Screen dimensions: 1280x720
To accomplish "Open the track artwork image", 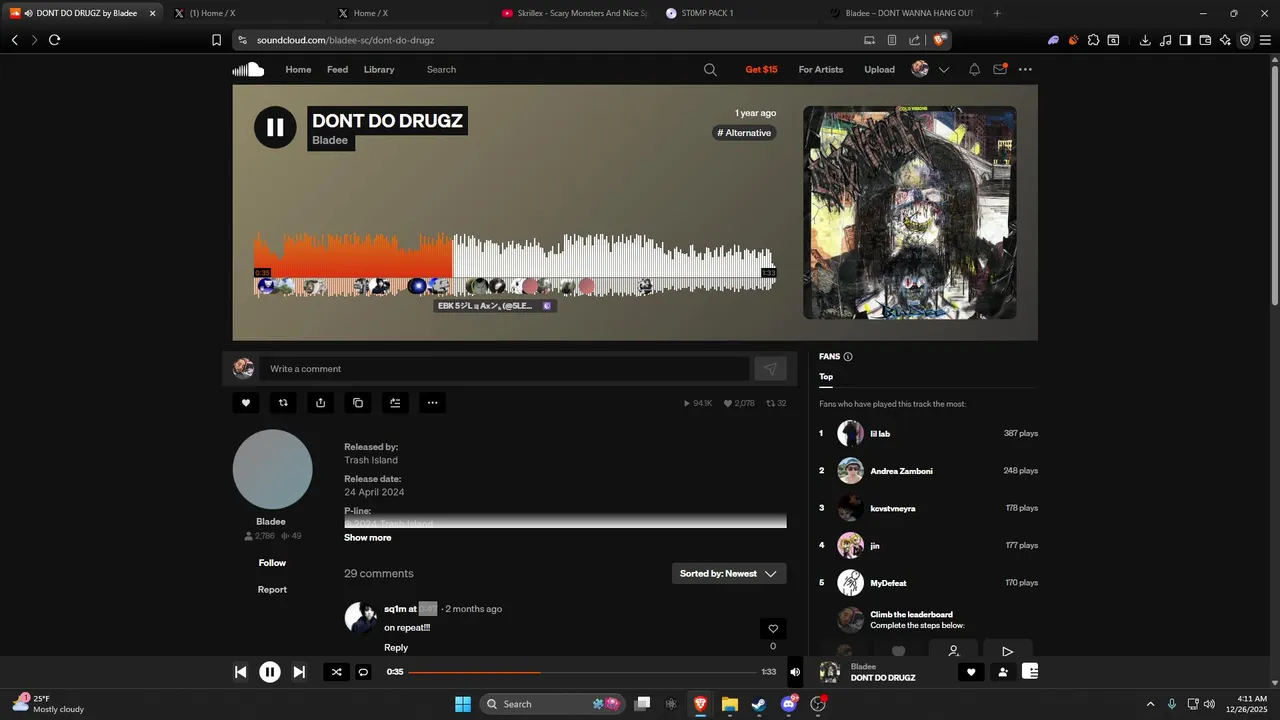I will pyautogui.click(x=910, y=213).
